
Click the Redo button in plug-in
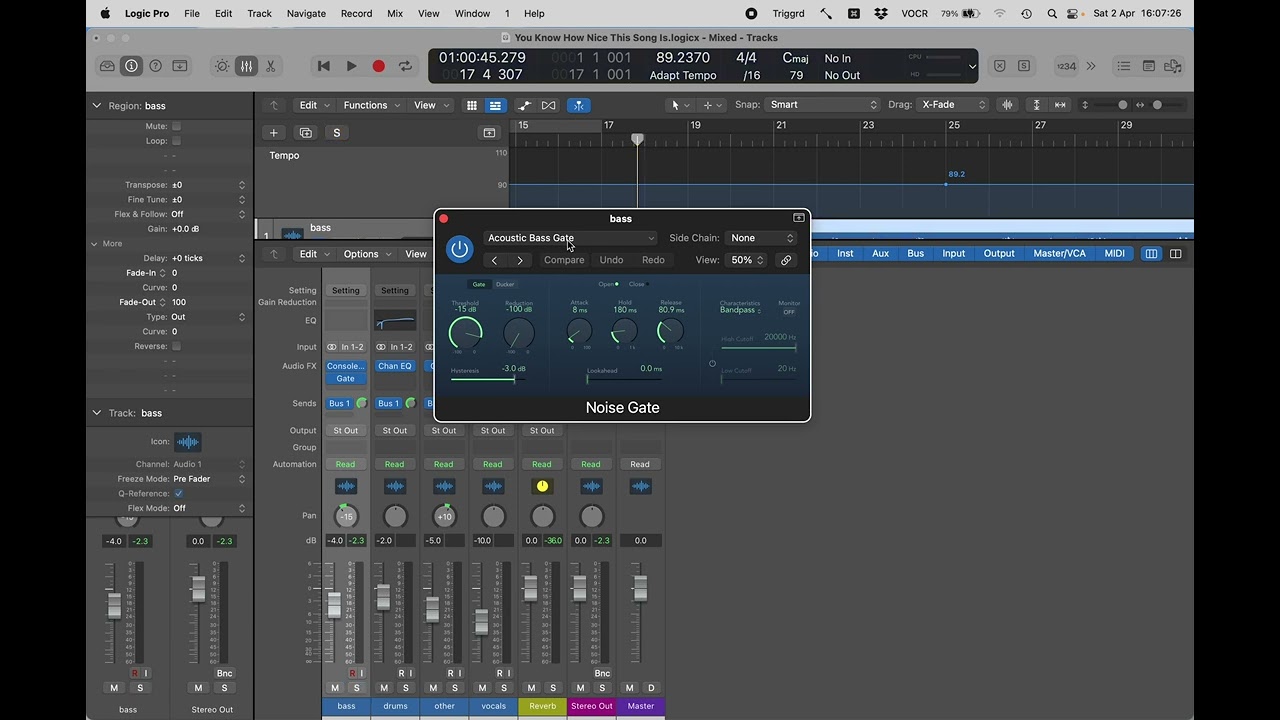653,260
